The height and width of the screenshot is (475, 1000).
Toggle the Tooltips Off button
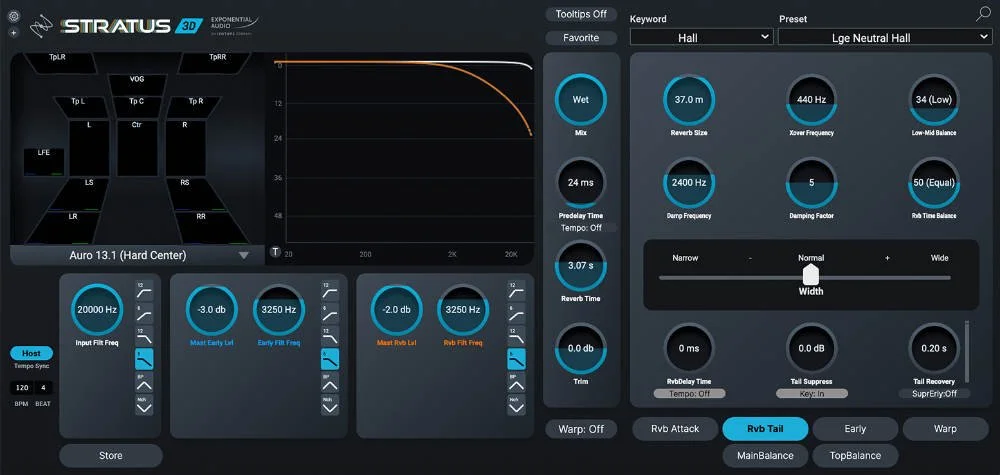point(581,14)
